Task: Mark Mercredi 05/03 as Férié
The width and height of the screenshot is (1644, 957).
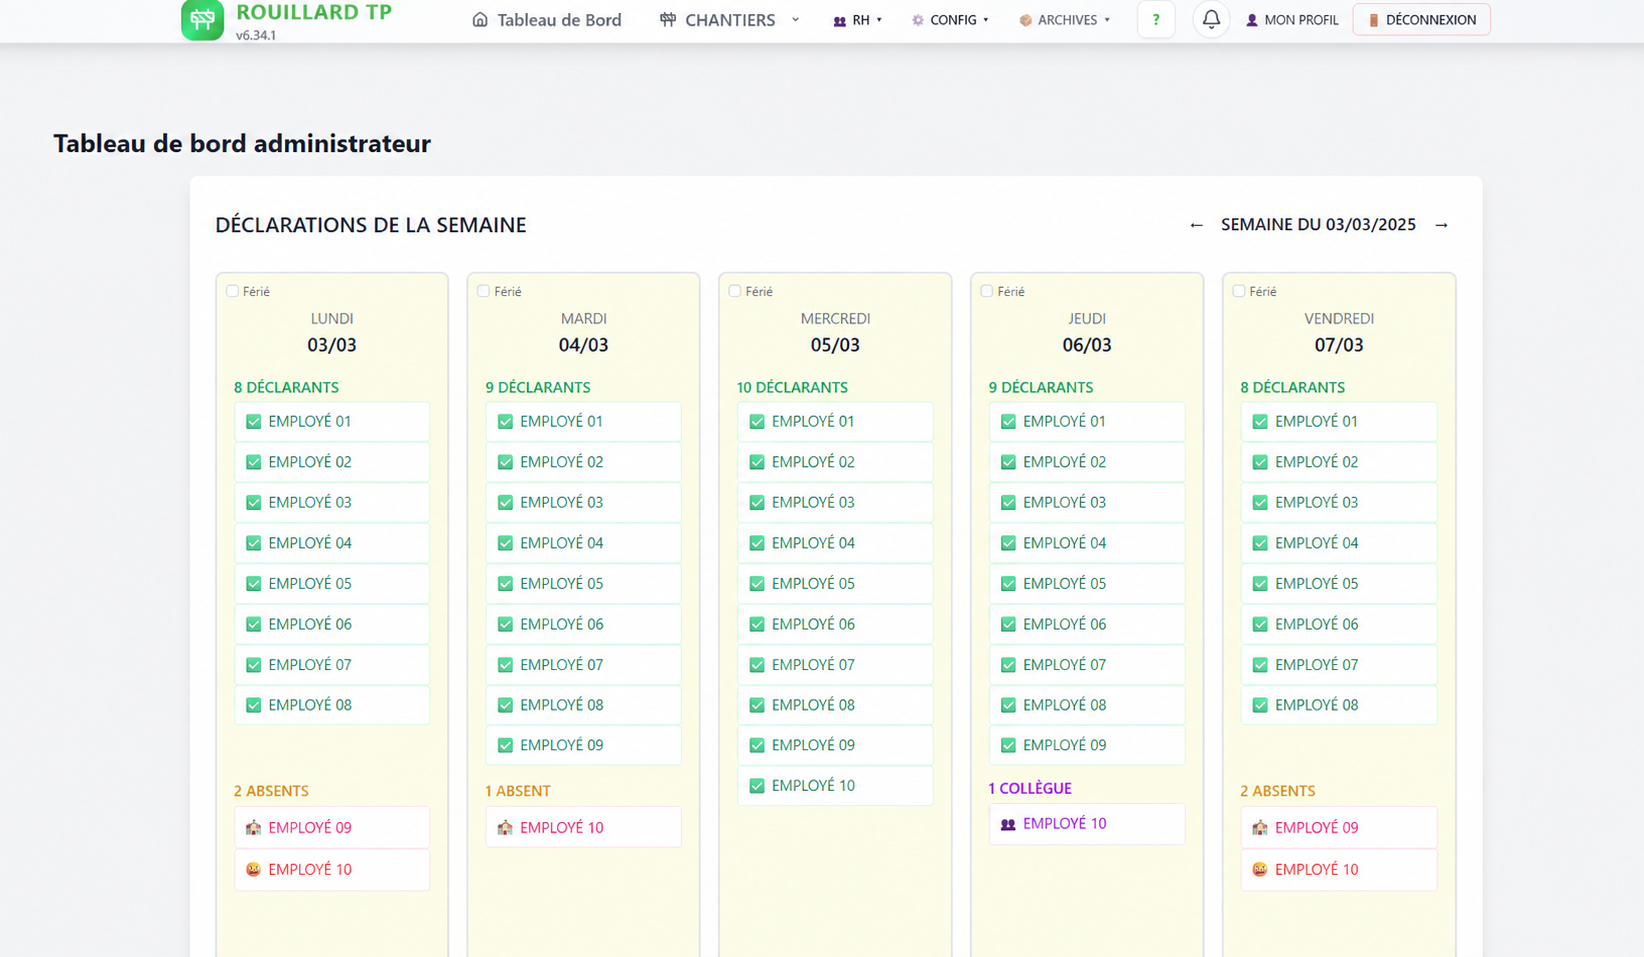Action: tap(735, 291)
